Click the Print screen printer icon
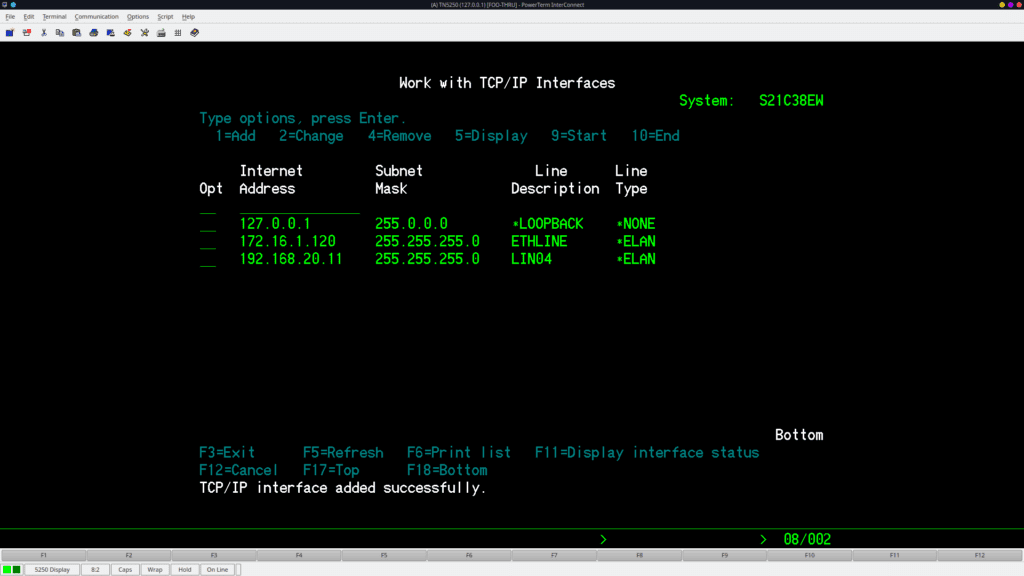This screenshot has height=576, width=1024. tap(94, 33)
